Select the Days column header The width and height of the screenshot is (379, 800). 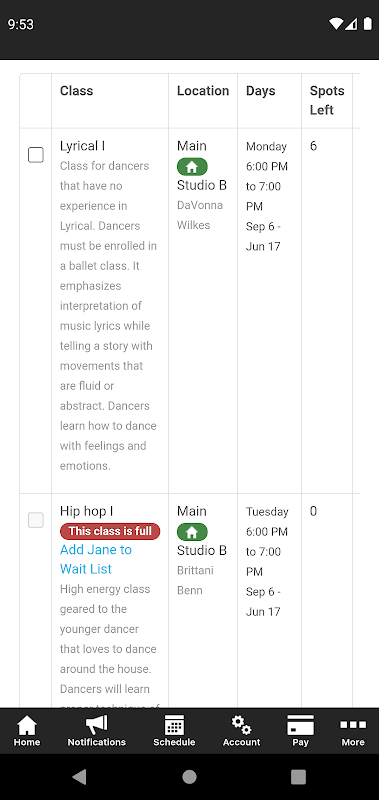pos(261,91)
